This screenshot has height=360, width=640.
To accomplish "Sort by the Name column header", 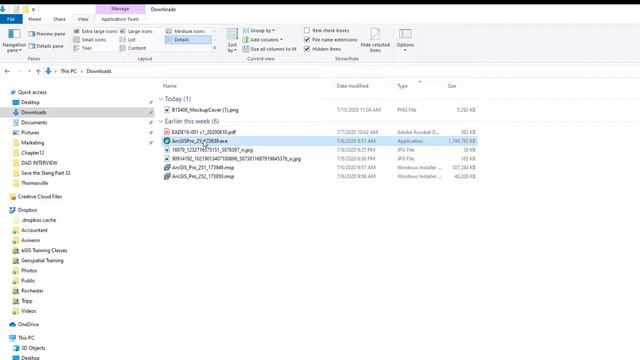I will tap(170, 86).
